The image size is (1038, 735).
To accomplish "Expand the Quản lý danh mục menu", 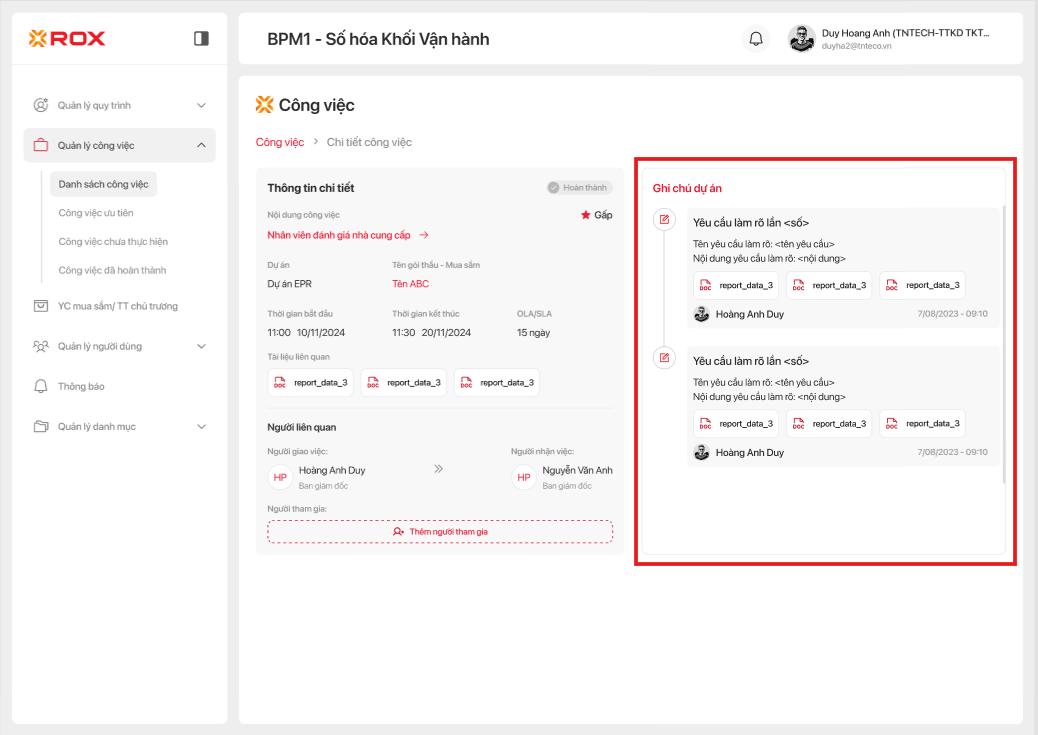I will (x=201, y=426).
